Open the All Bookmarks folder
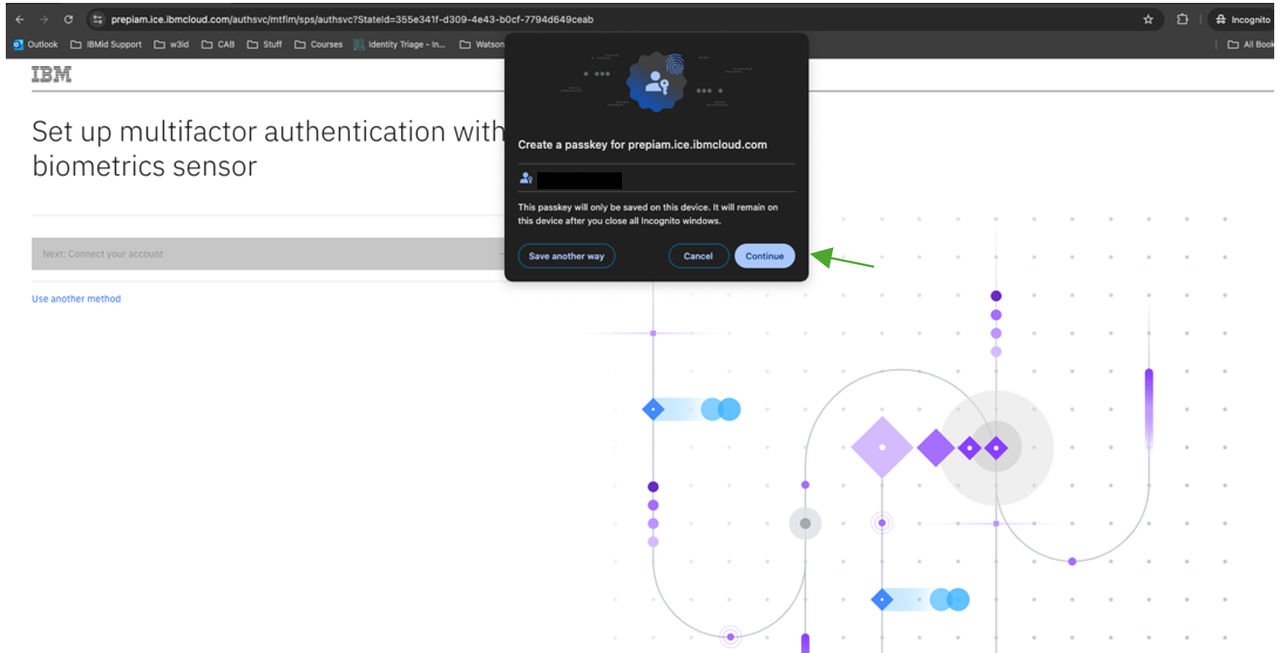Image resolution: width=1280 pixels, height=653 pixels. click(1251, 44)
